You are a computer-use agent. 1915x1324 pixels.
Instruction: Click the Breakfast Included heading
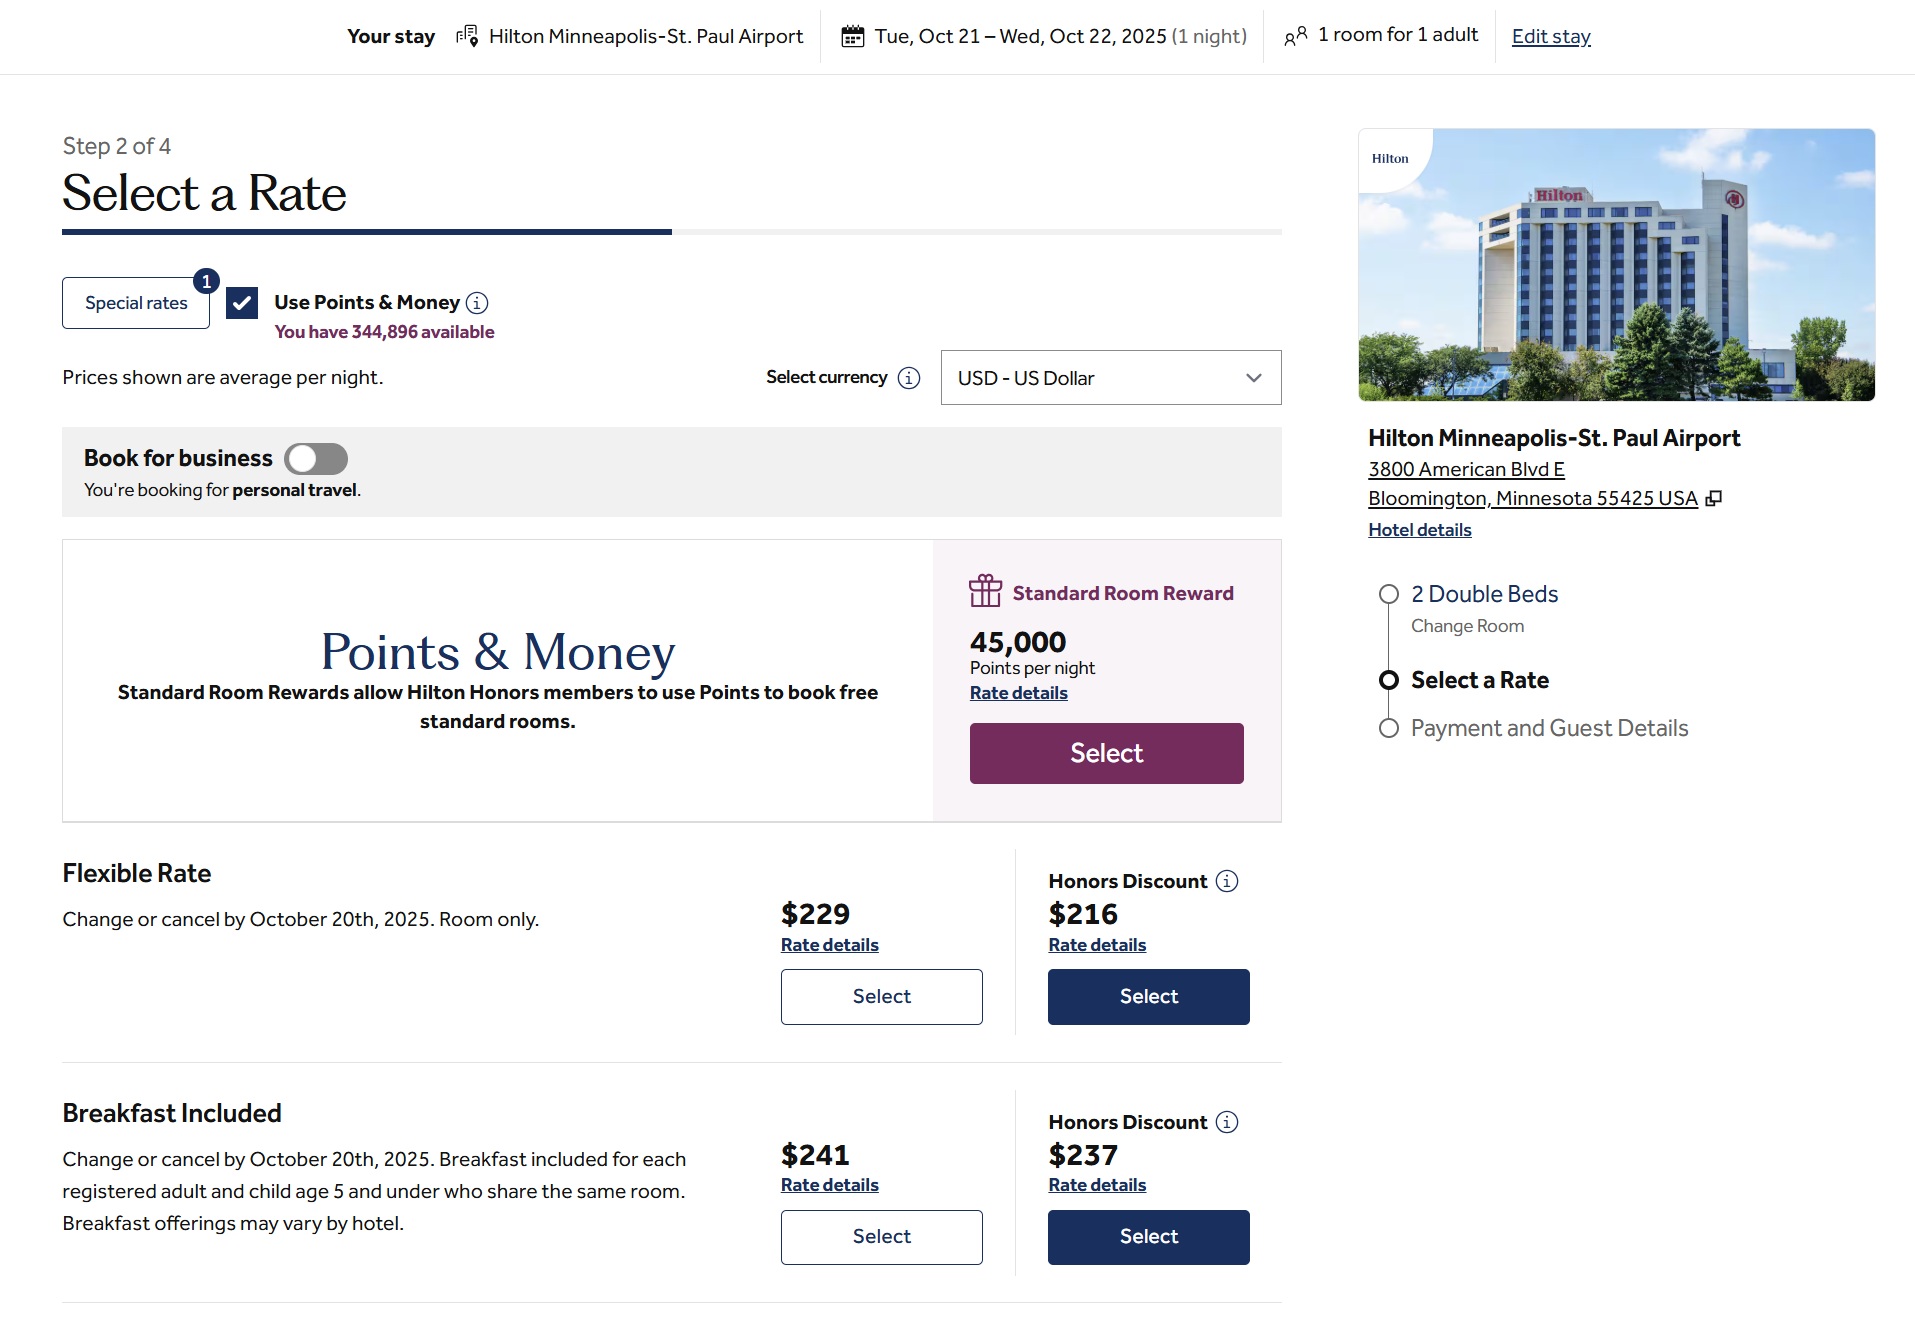[x=172, y=1113]
